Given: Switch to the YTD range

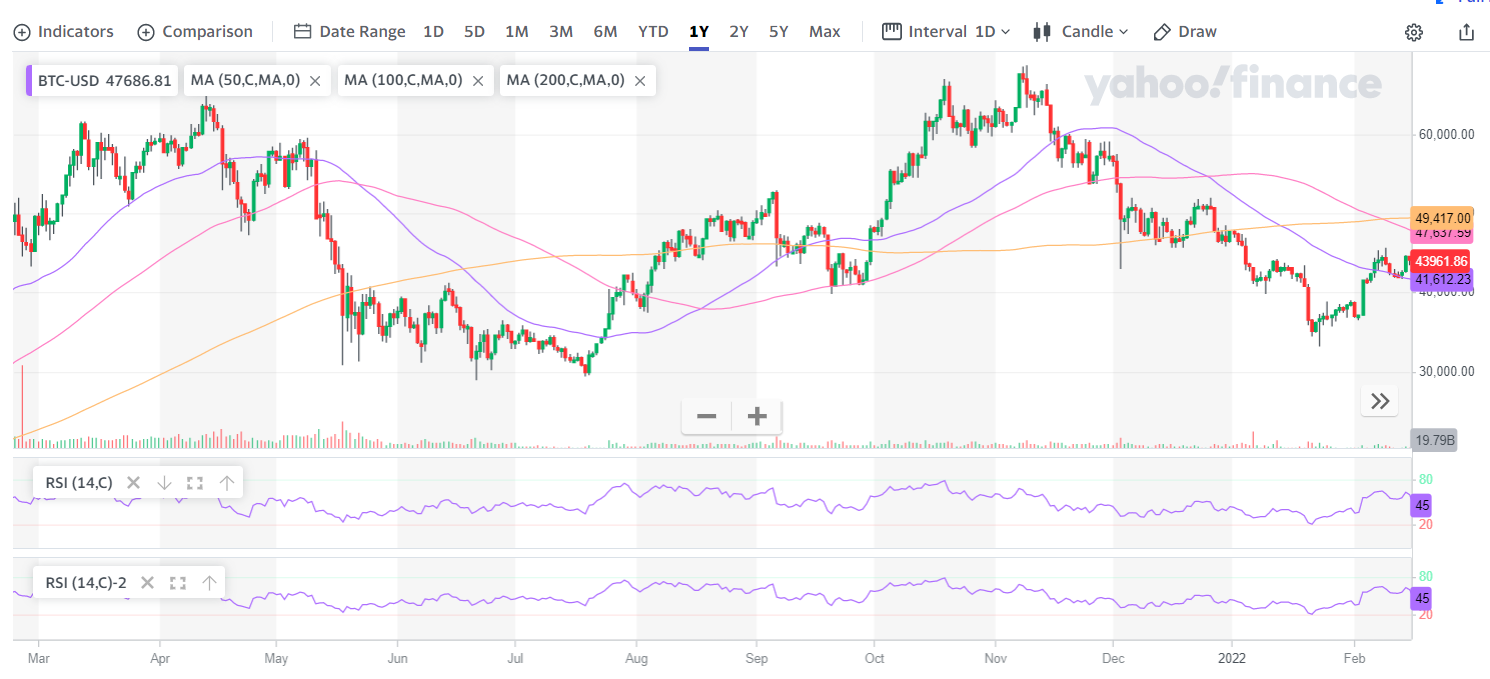Looking at the screenshot, I should point(653,32).
